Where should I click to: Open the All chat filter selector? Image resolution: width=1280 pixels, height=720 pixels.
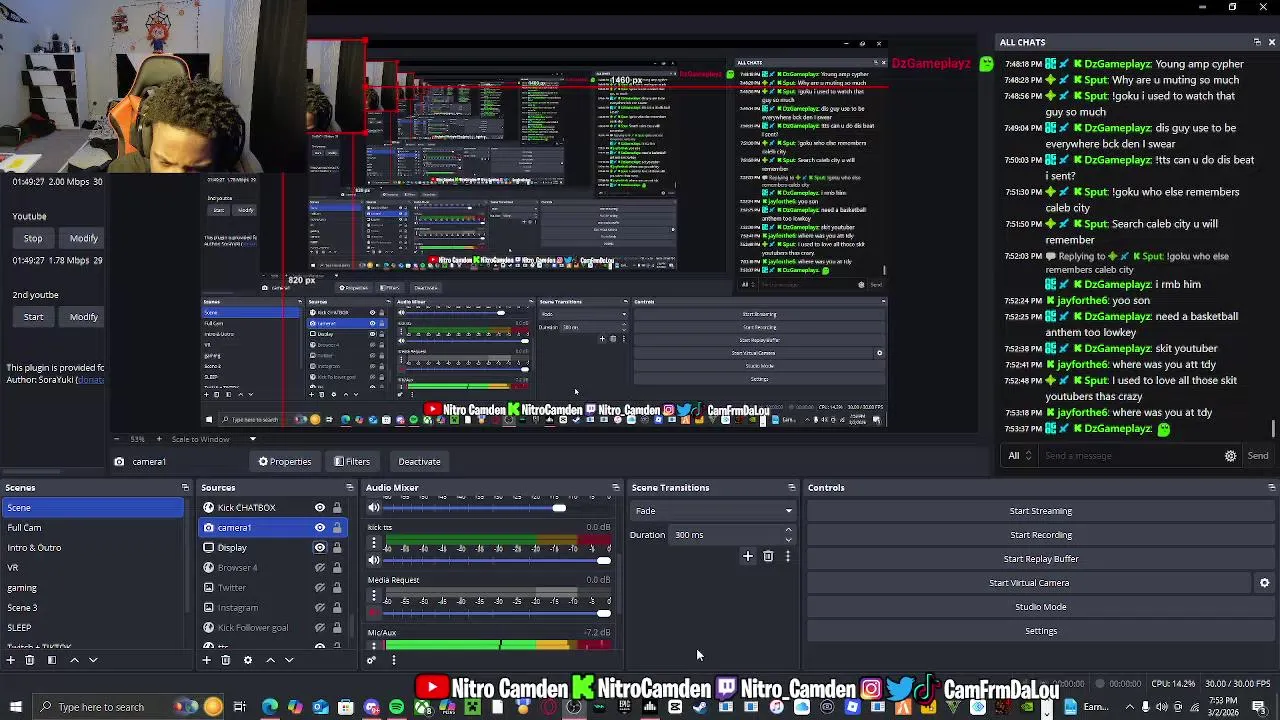point(1019,456)
